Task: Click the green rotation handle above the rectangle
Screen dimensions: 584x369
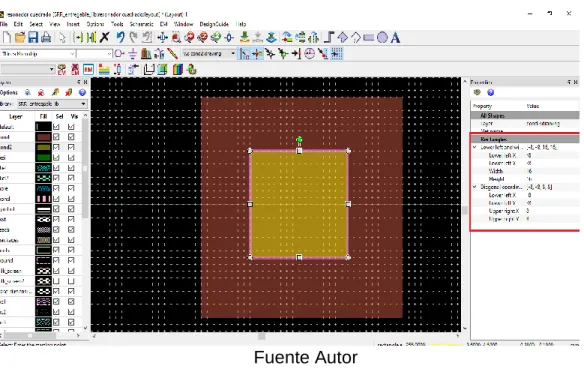Action: pos(299,140)
